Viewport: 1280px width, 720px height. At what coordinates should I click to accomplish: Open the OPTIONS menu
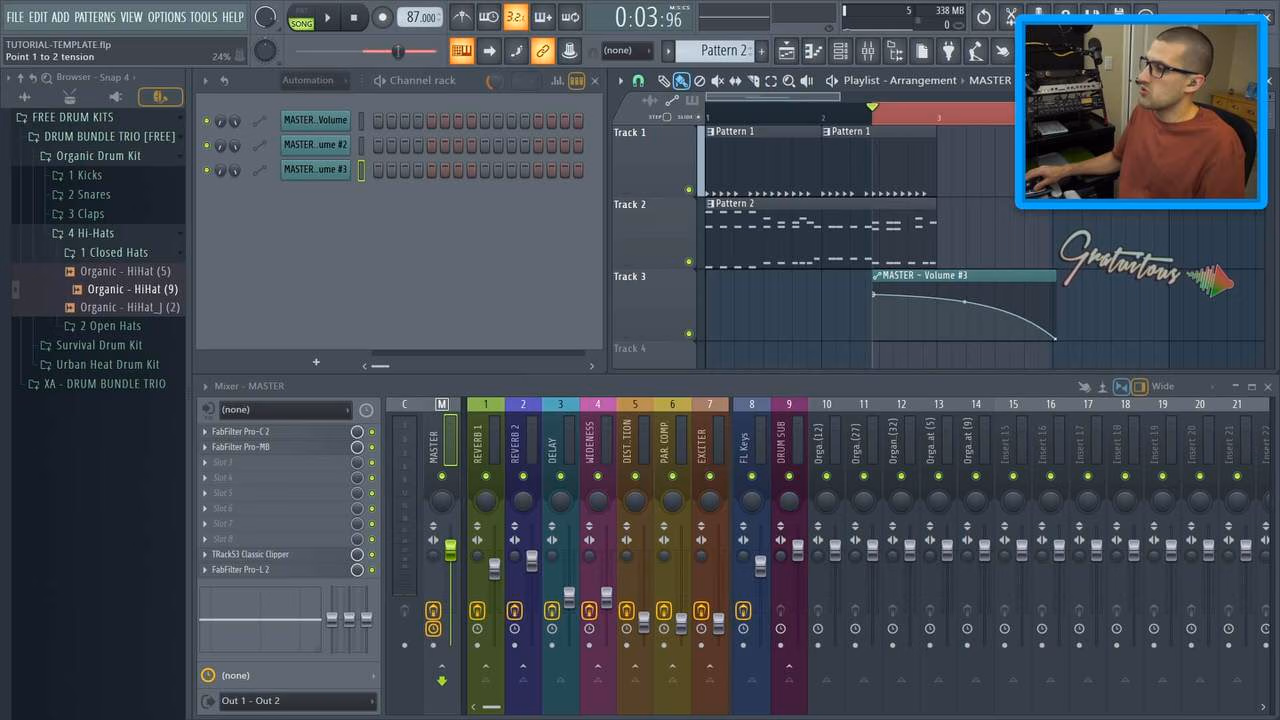coord(166,17)
